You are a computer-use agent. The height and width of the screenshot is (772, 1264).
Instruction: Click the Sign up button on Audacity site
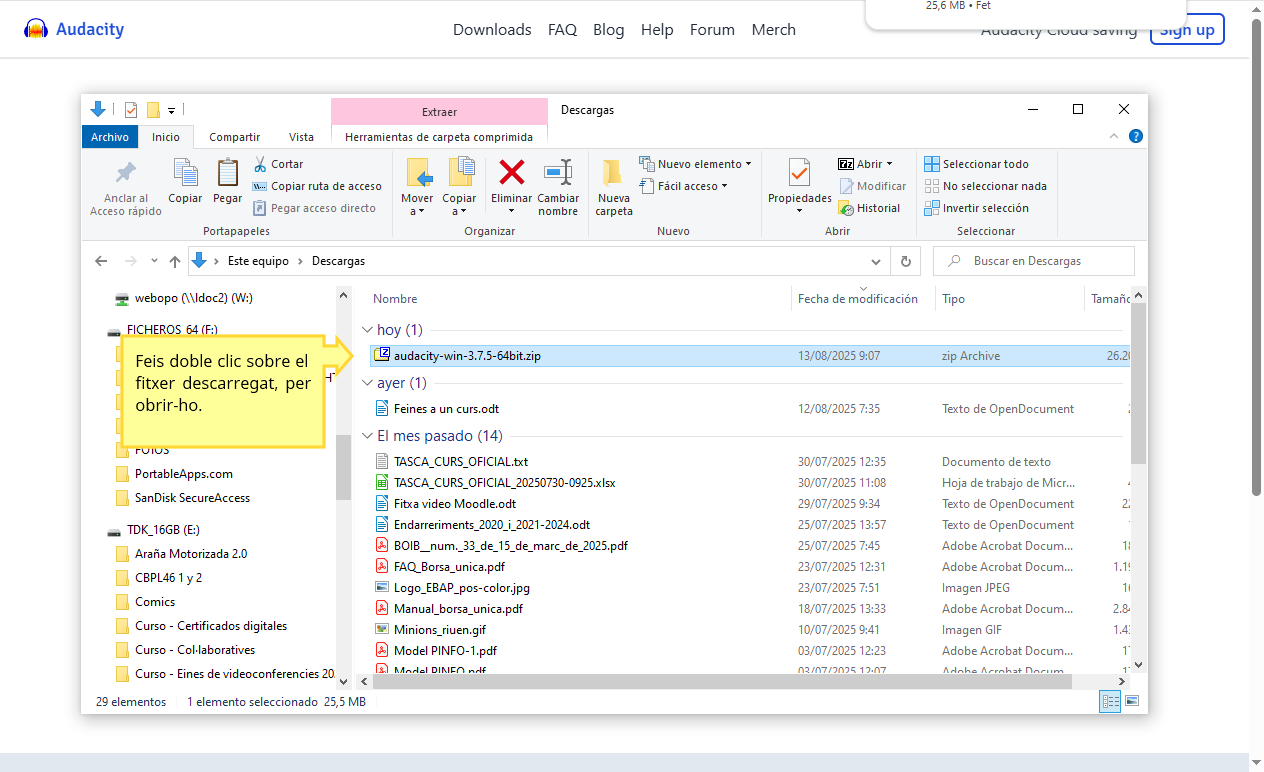pos(1187,30)
